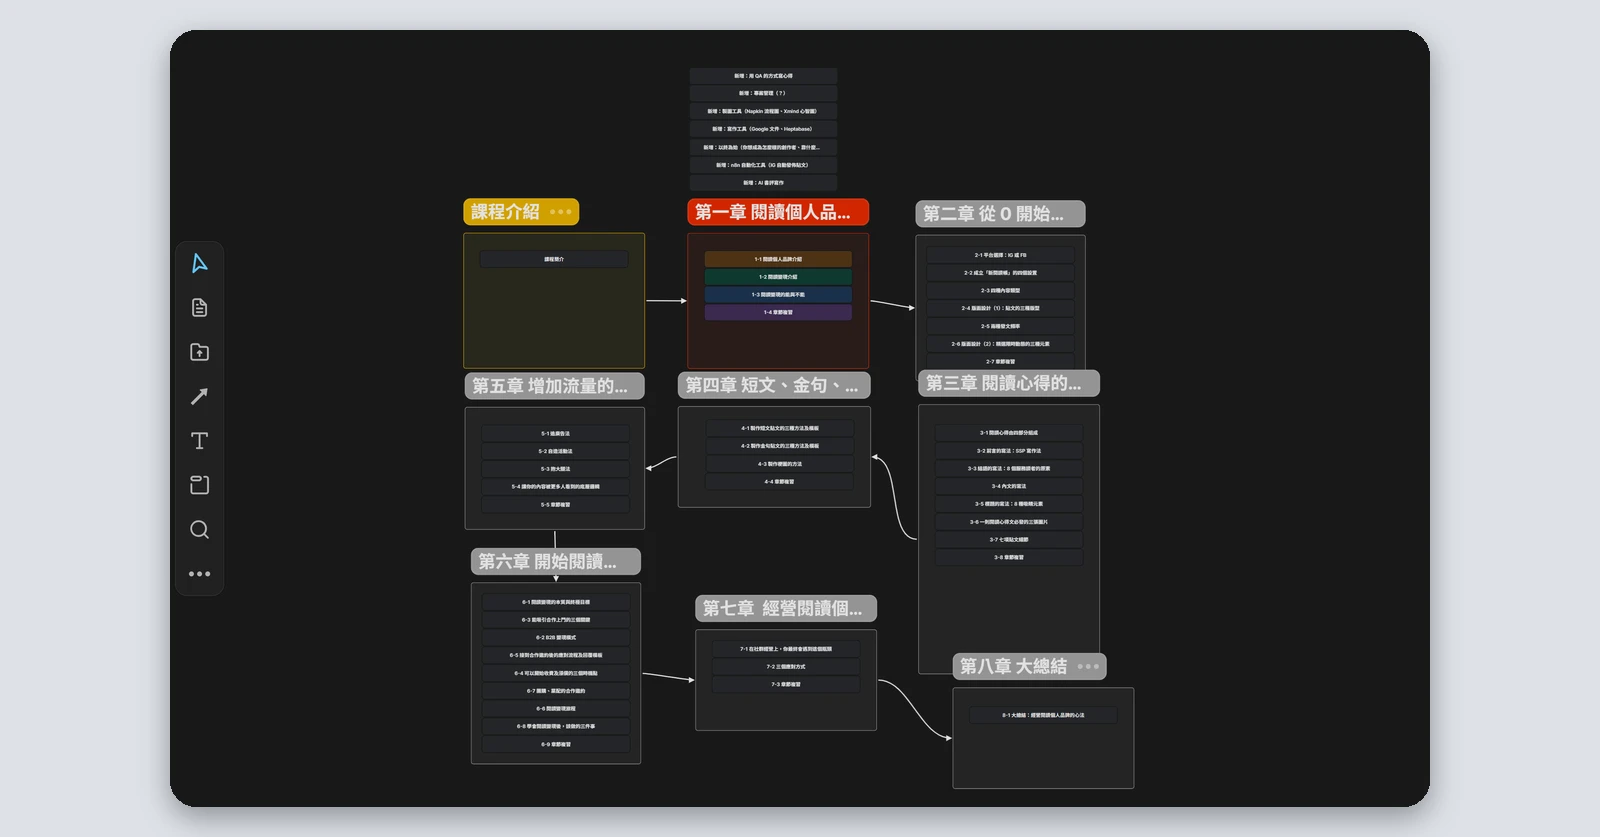This screenshot has height=837, width=1600.
Task: Select the yellow 課程介紹 section title
Action: point(506,212)
